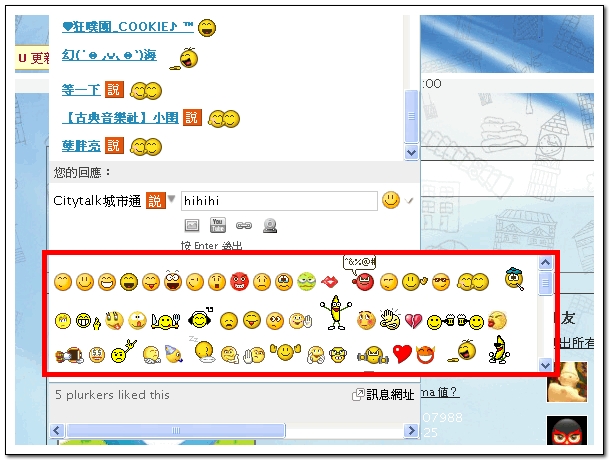This screenshot has height=460, width=609.
Task: Toggle the emoticon picker smiley button
Action: point(391,200)
